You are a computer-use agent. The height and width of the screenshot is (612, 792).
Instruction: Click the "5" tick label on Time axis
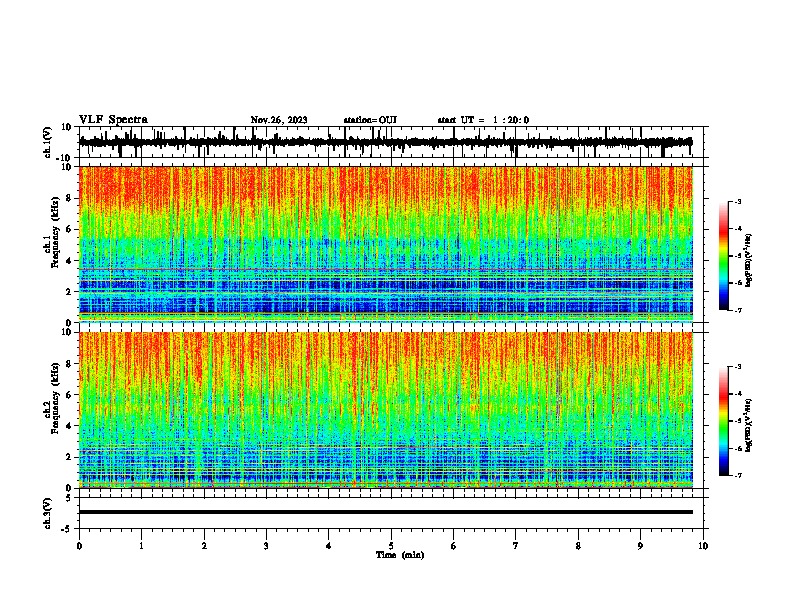[x=391, y=546]
